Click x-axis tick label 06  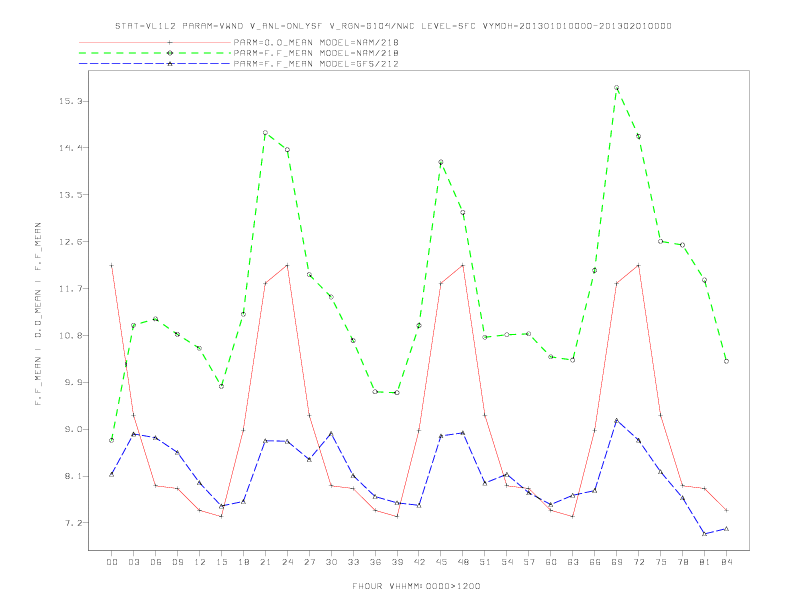(156, 562)
